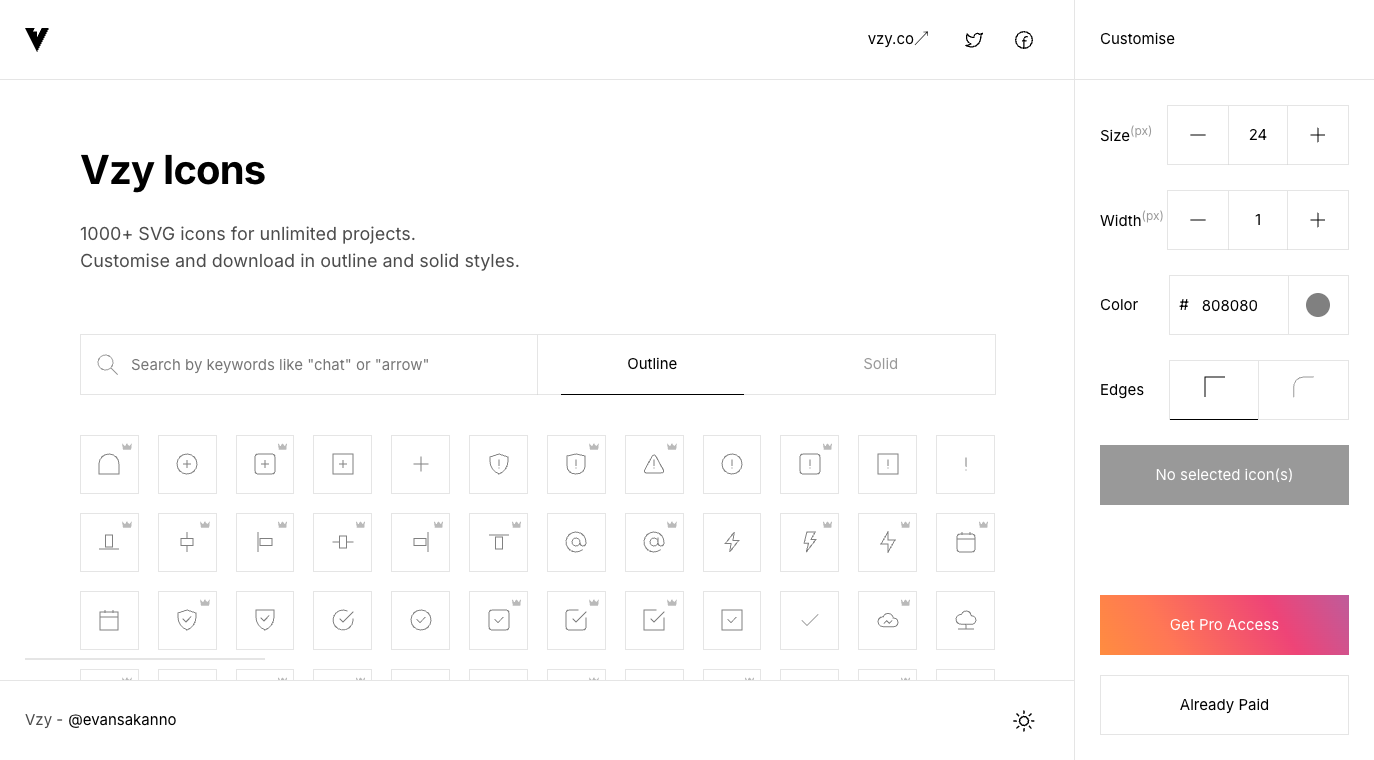This screenshot has width=1374, height=760.
Task: Choose rounded corner edges option
Action: point(1303,389)
